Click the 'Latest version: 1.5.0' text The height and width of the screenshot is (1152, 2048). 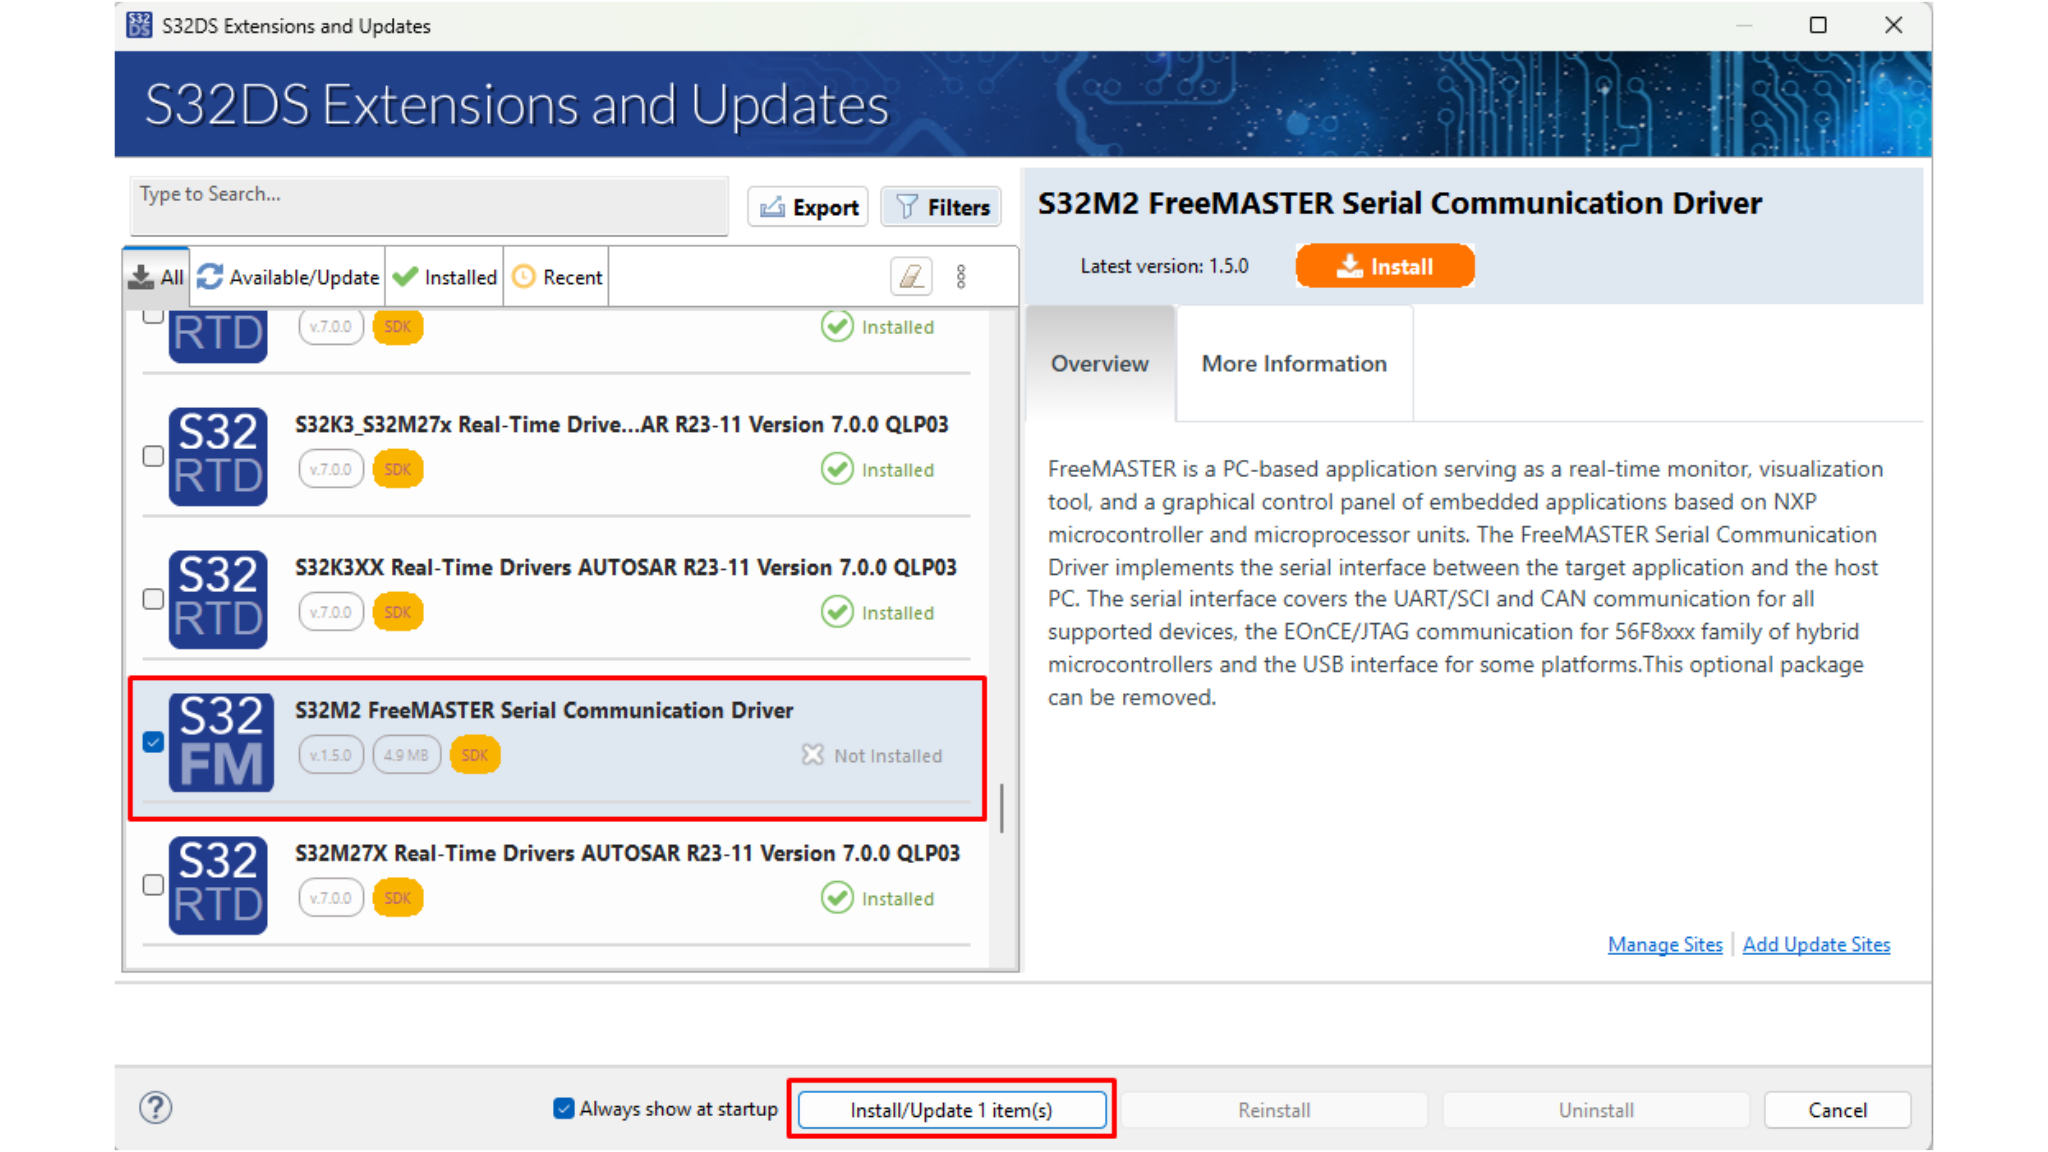(1164, 266)
